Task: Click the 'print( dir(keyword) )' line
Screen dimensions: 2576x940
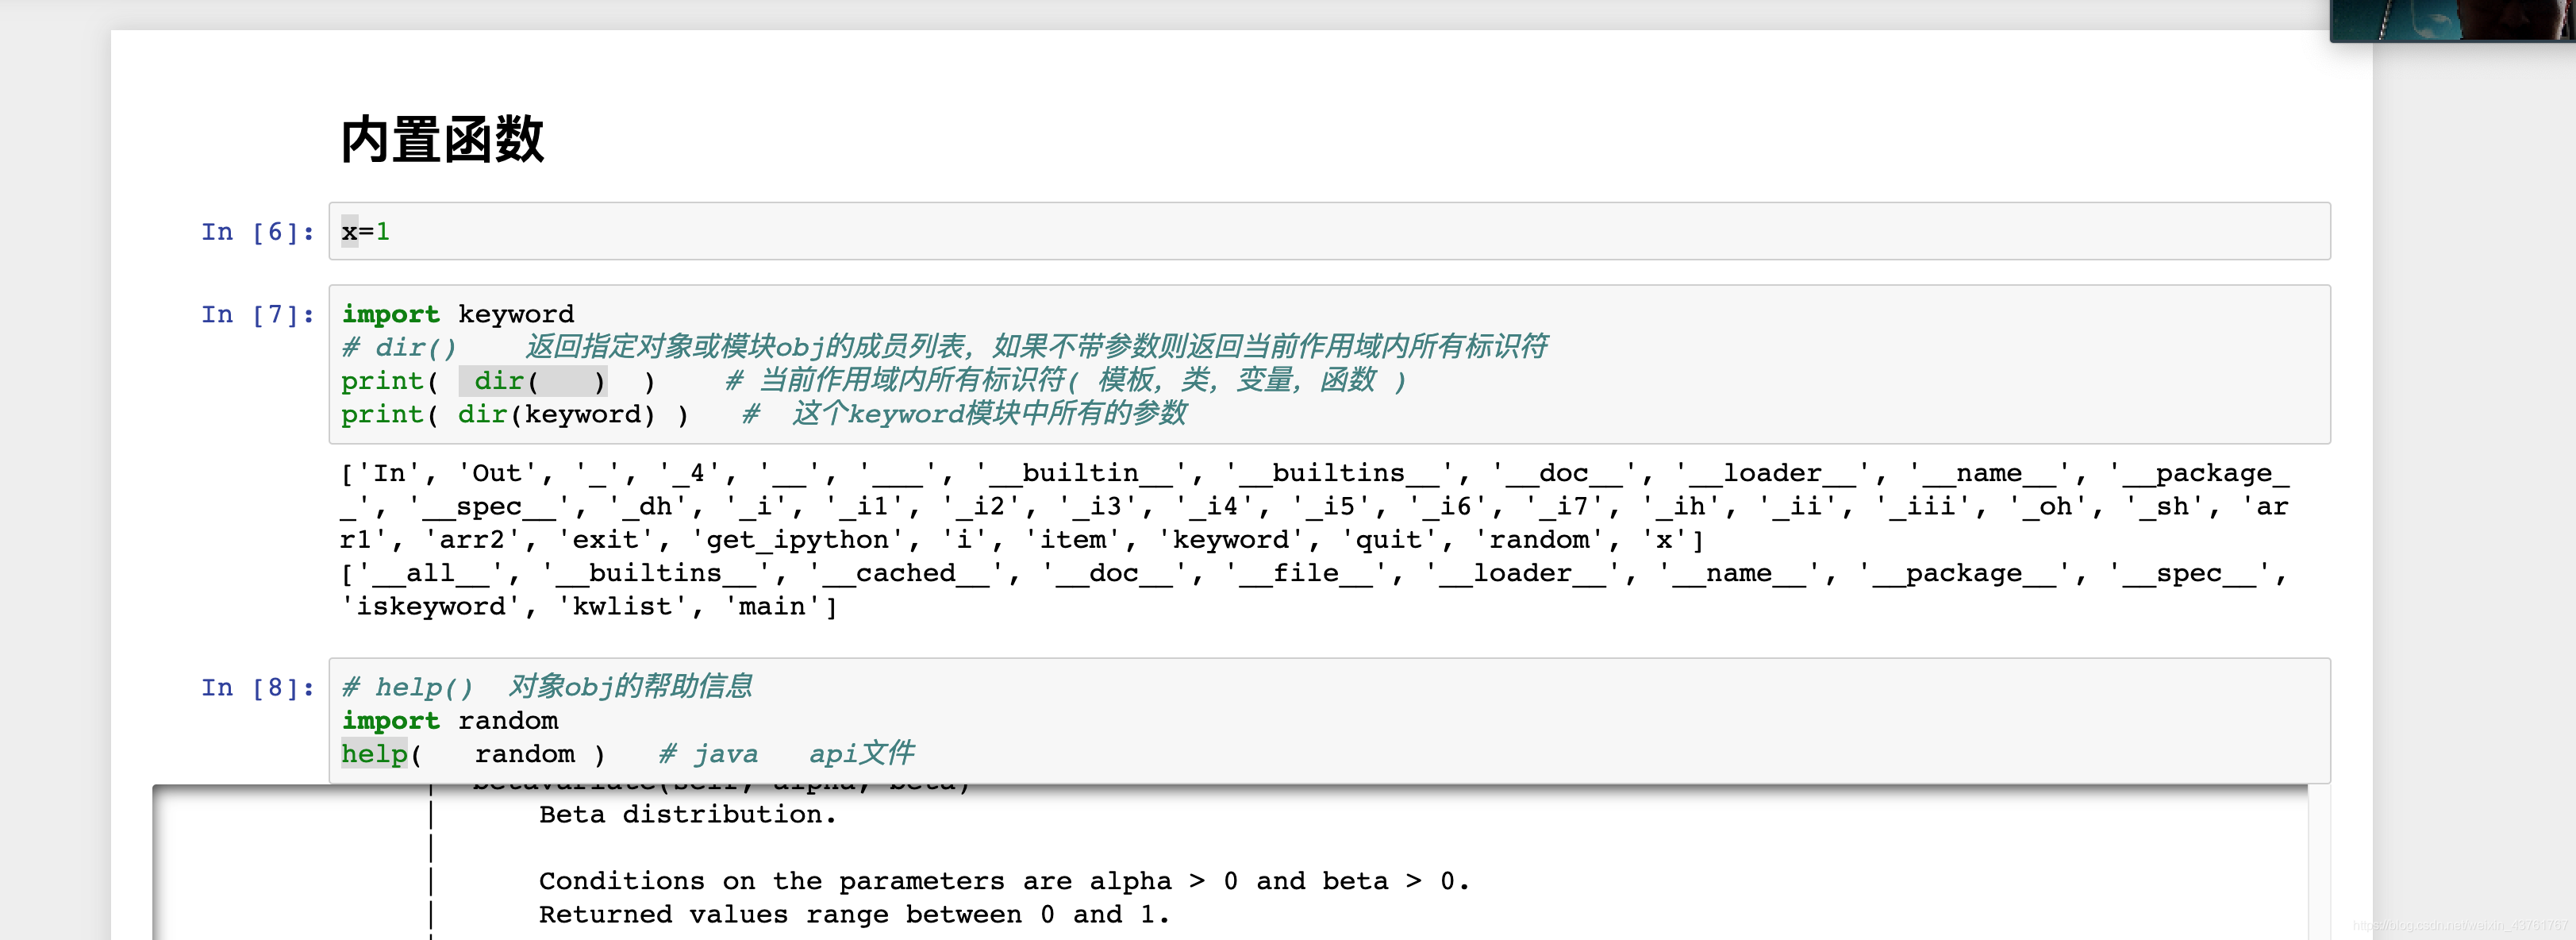Action: pos(515,414)
